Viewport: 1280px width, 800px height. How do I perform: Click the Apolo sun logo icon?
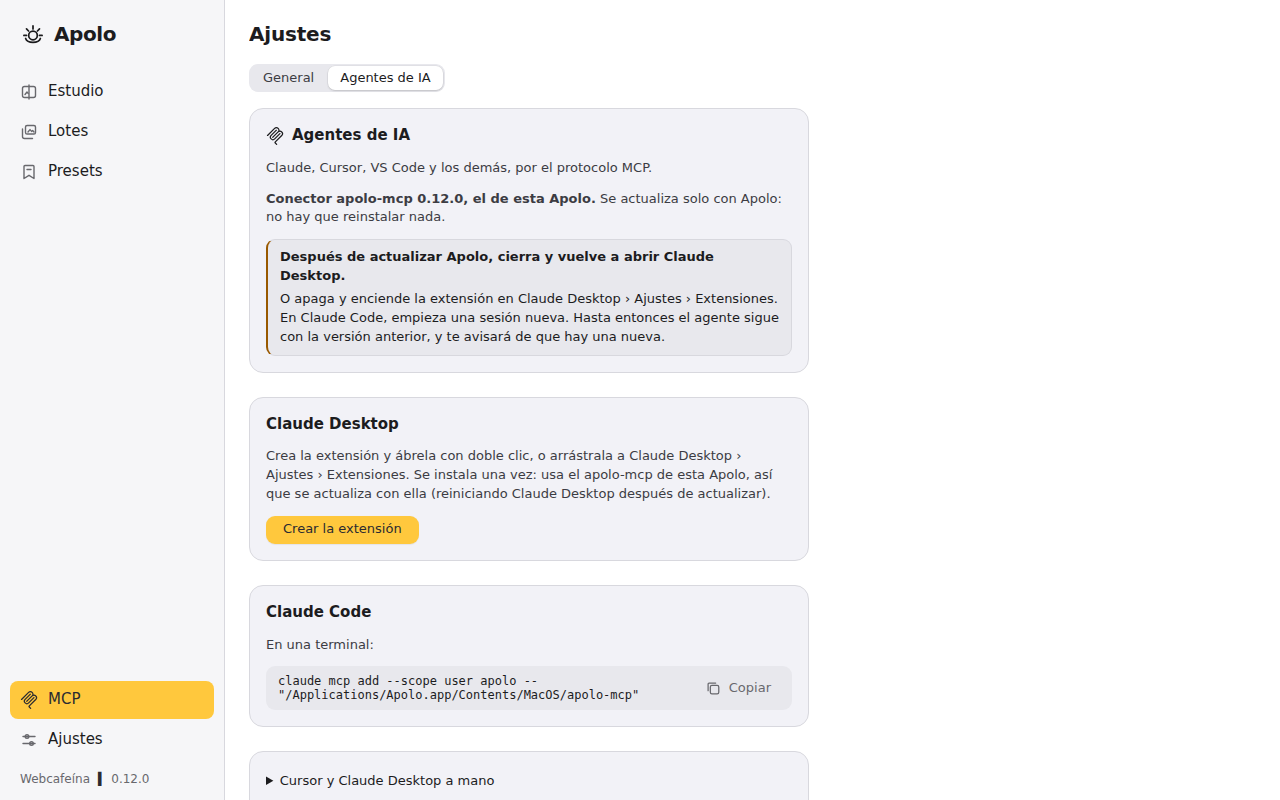click(33, 35)
